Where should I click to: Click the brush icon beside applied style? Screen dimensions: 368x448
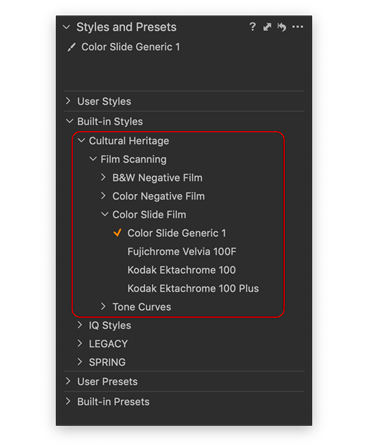pyautogui.click(x=71, y=47)
